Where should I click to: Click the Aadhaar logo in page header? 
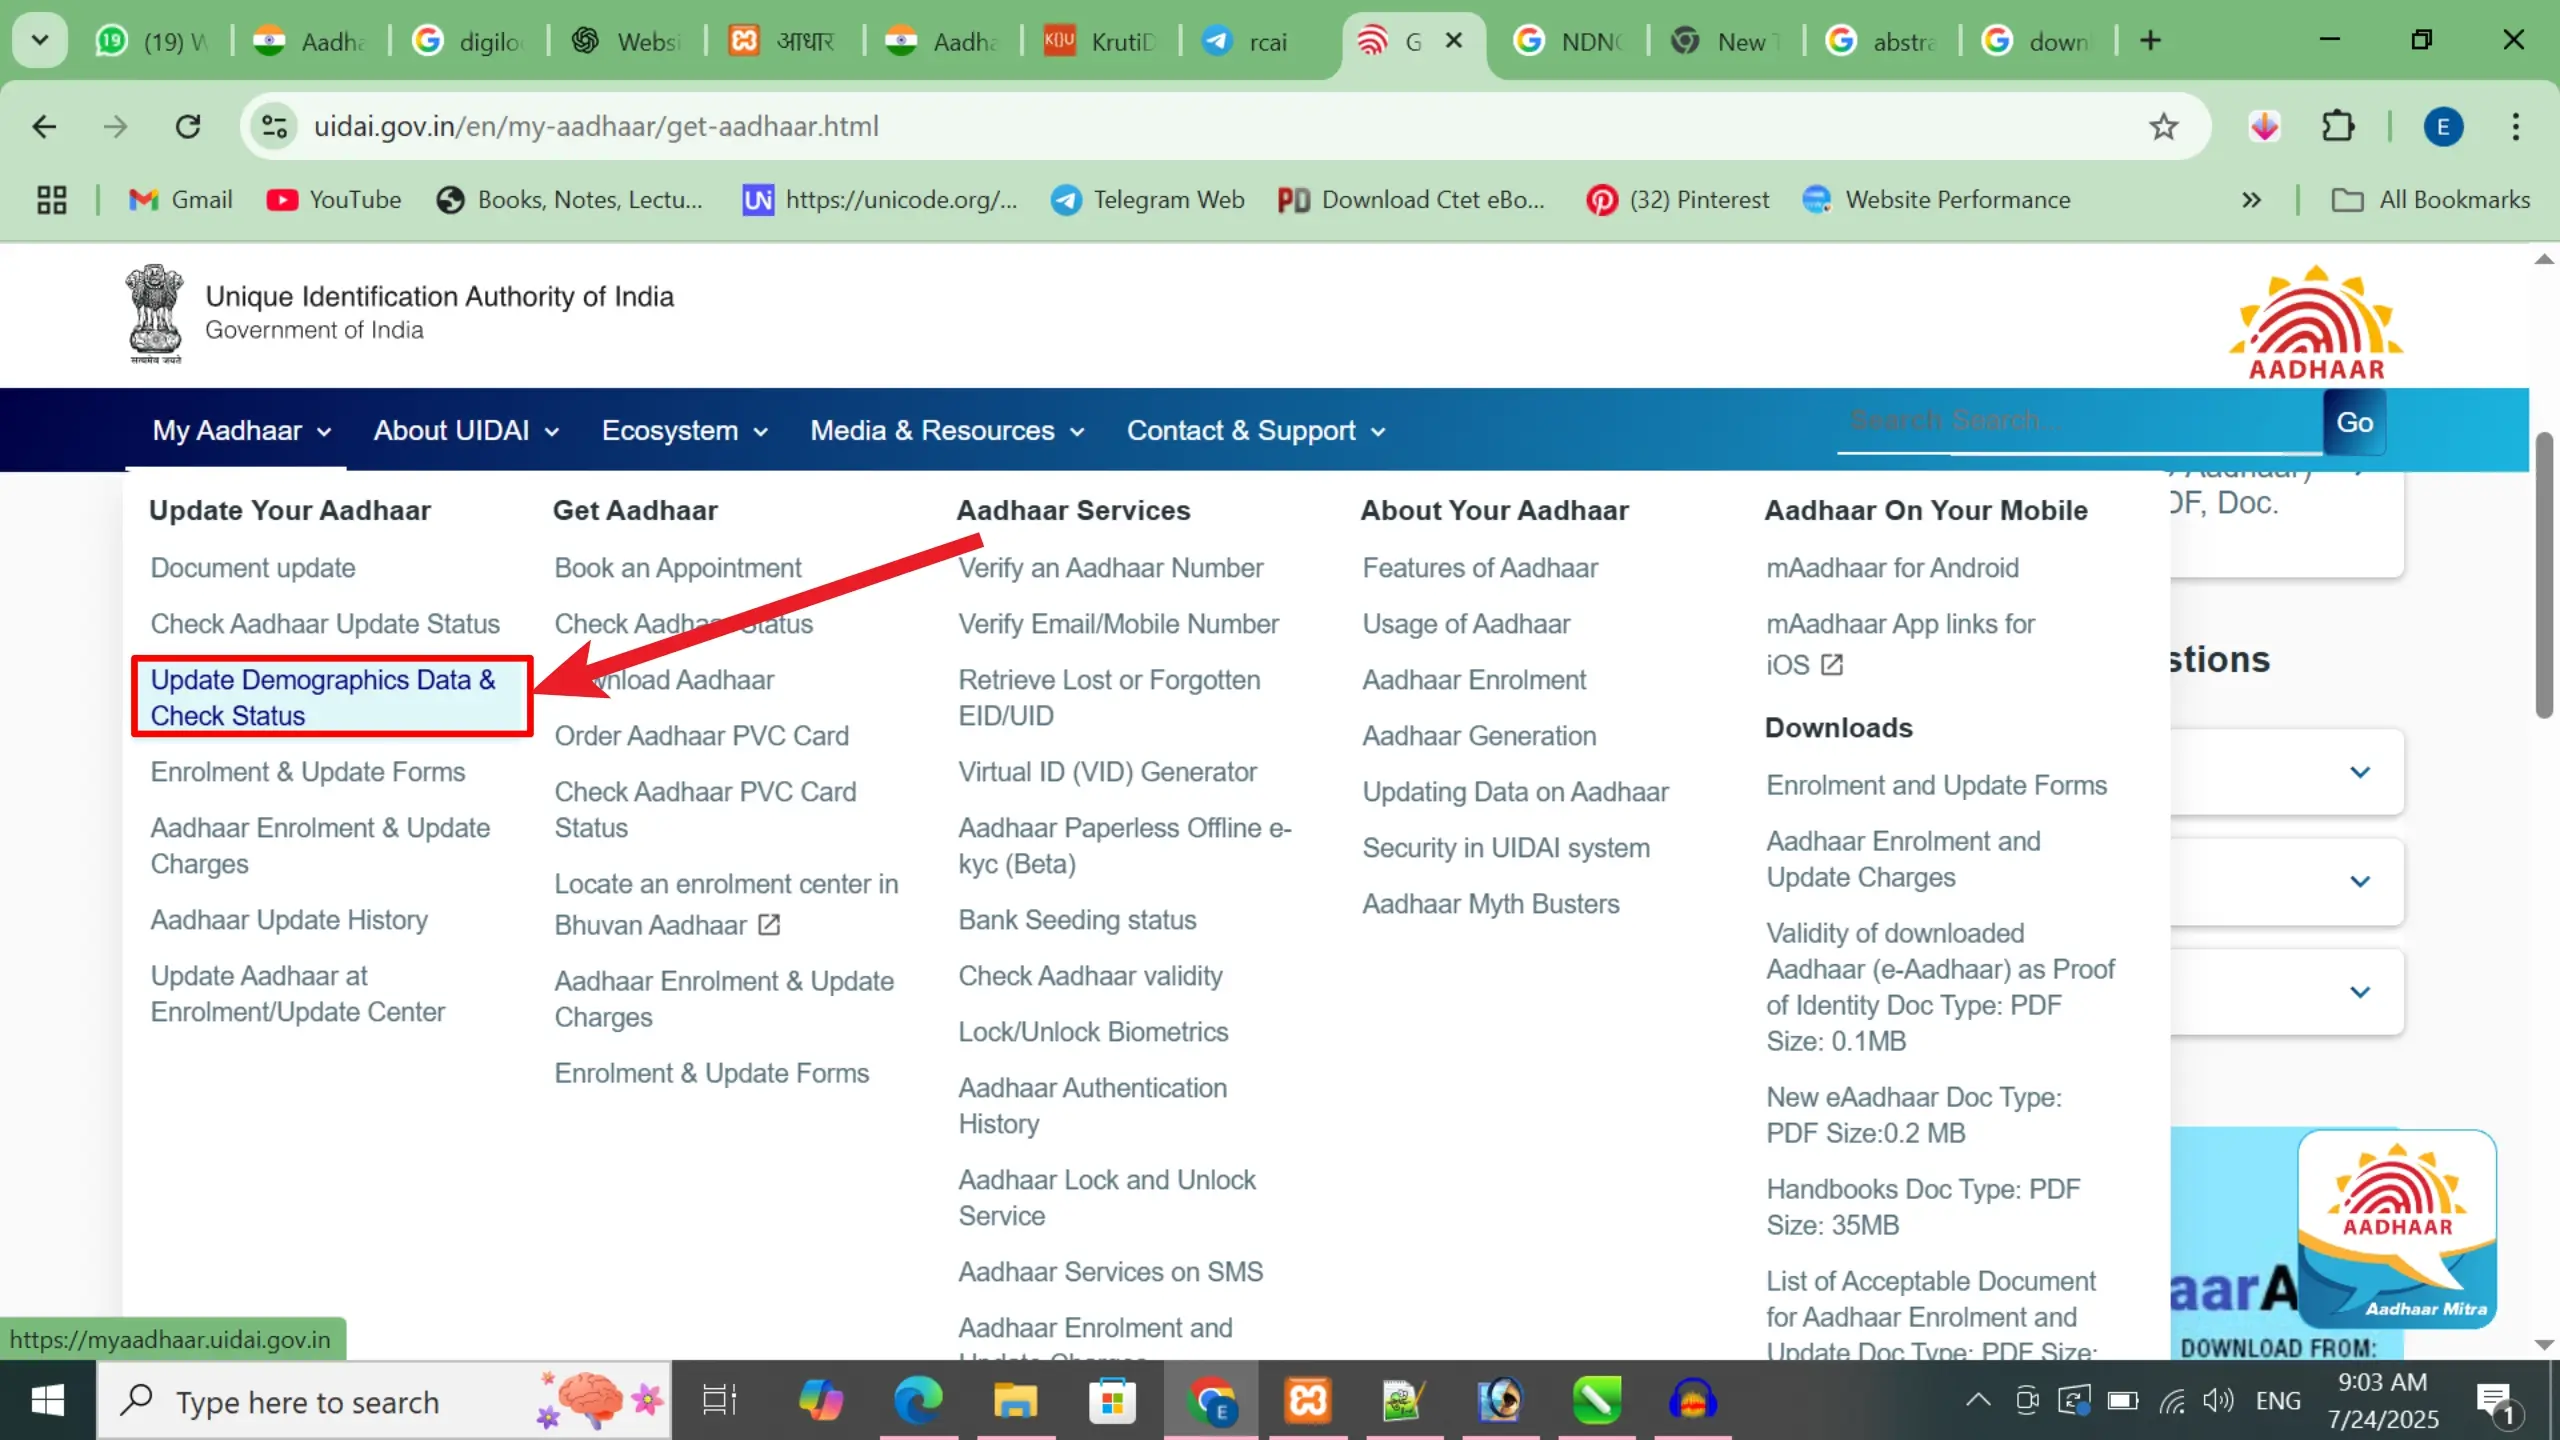(2316, 322)
